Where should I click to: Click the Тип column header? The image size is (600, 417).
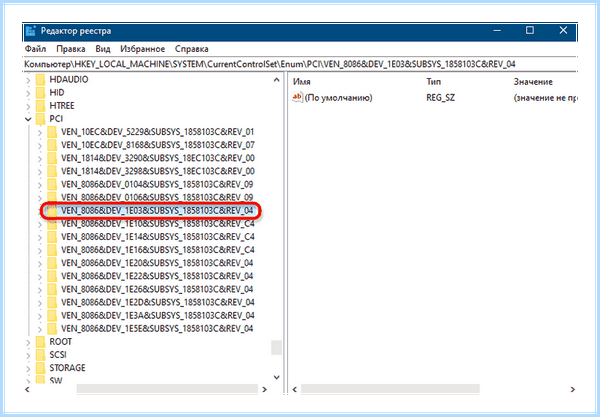tap(434, 81)
